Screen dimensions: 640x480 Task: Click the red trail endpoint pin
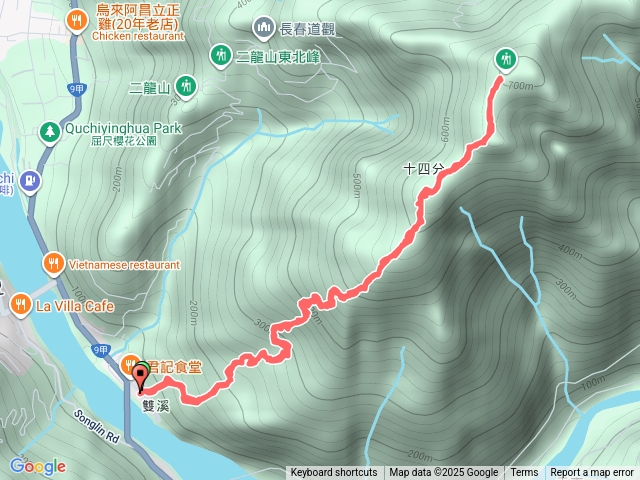click(141, 379)
